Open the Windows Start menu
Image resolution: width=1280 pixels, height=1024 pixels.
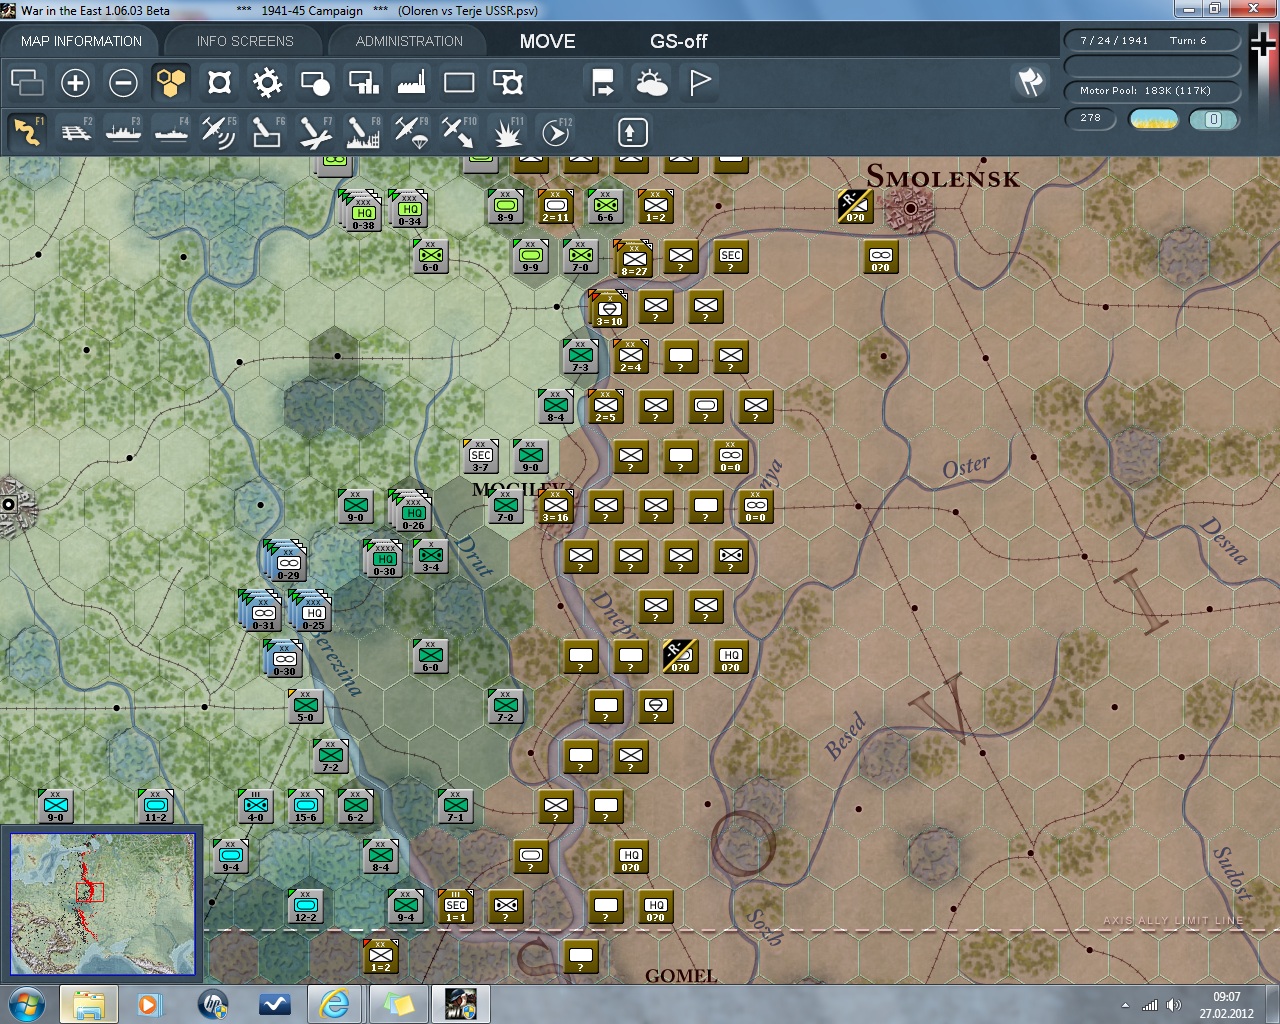[25, 1004]
